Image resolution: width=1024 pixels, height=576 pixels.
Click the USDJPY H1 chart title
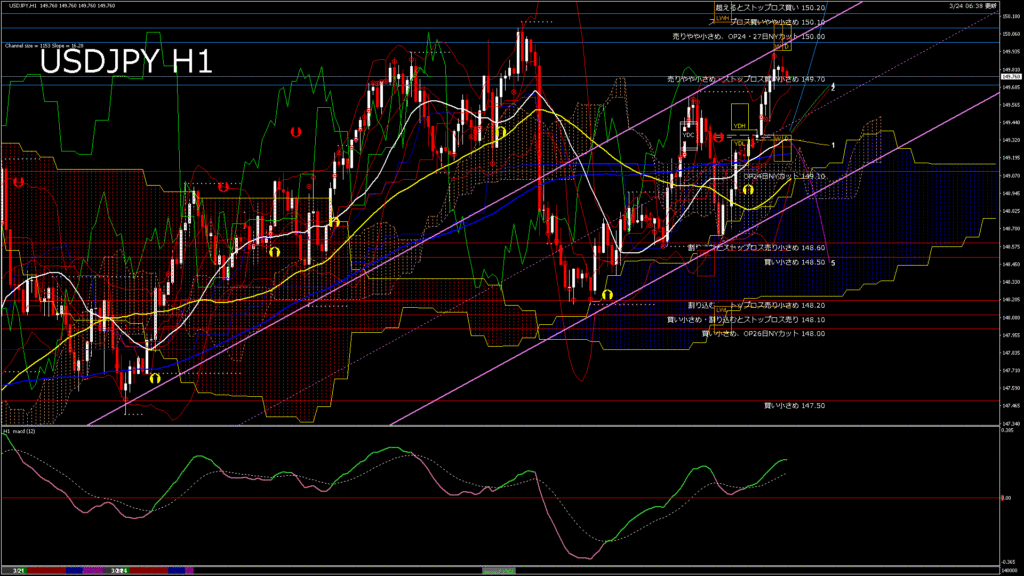point(125,62)
